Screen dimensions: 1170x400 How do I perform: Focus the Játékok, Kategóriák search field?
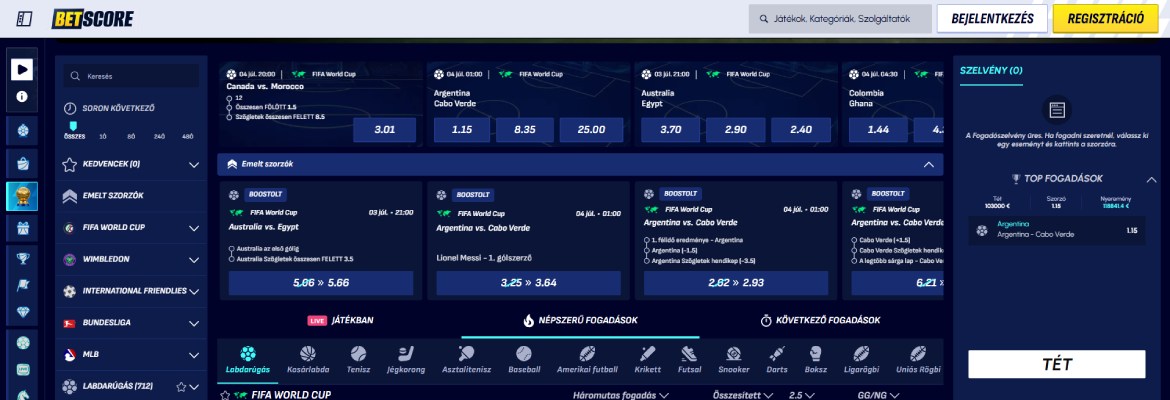[x=840, y=19]
